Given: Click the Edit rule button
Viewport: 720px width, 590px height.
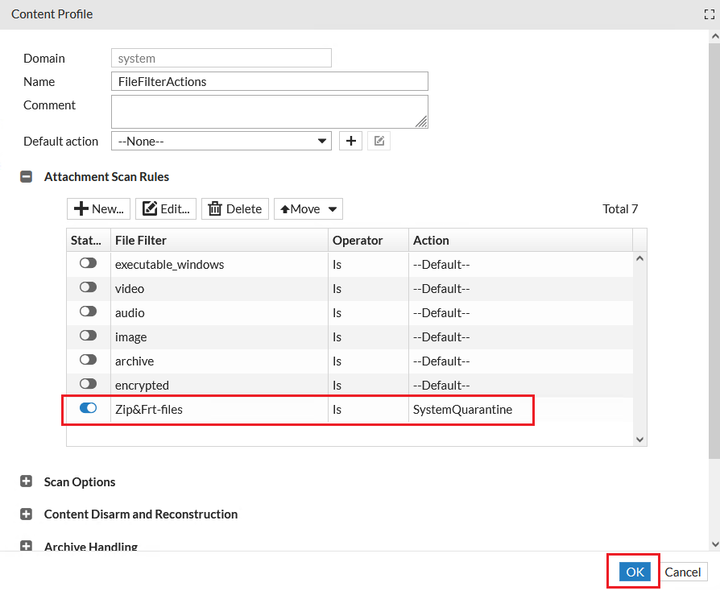Looking at the screenshot, I should tap(166, 209).
